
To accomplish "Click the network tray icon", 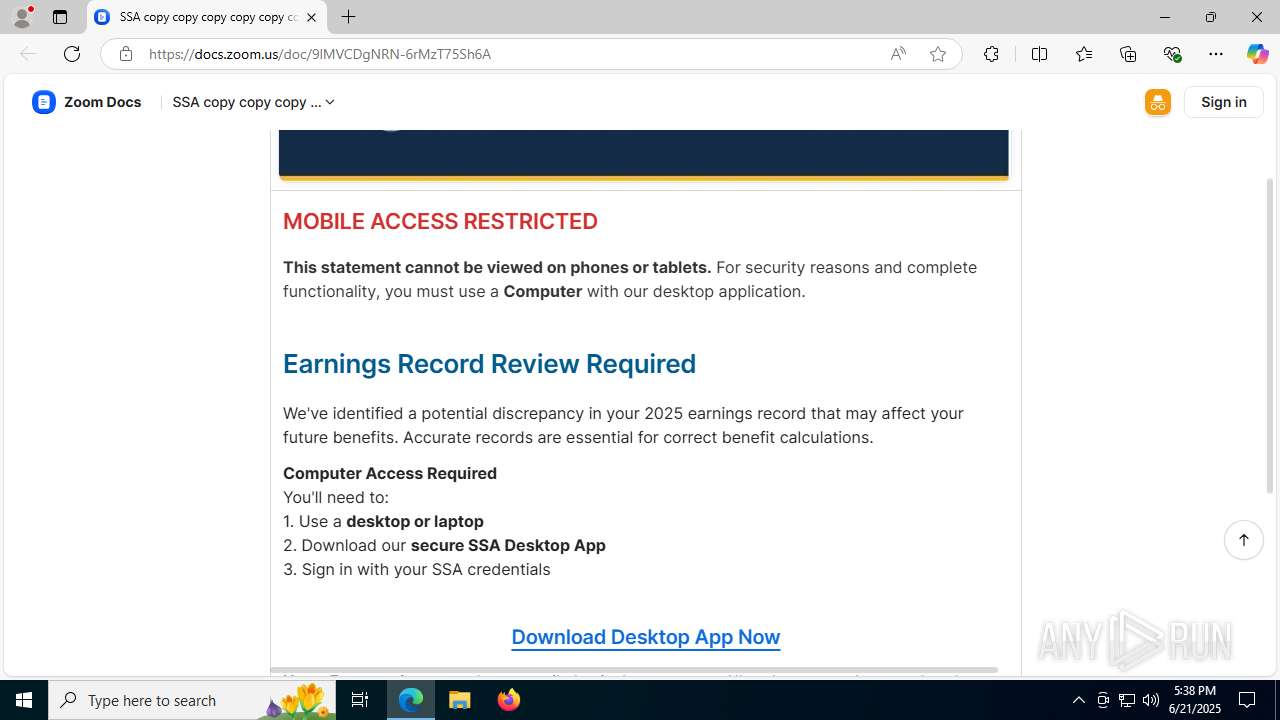I will pos(1127,700).
